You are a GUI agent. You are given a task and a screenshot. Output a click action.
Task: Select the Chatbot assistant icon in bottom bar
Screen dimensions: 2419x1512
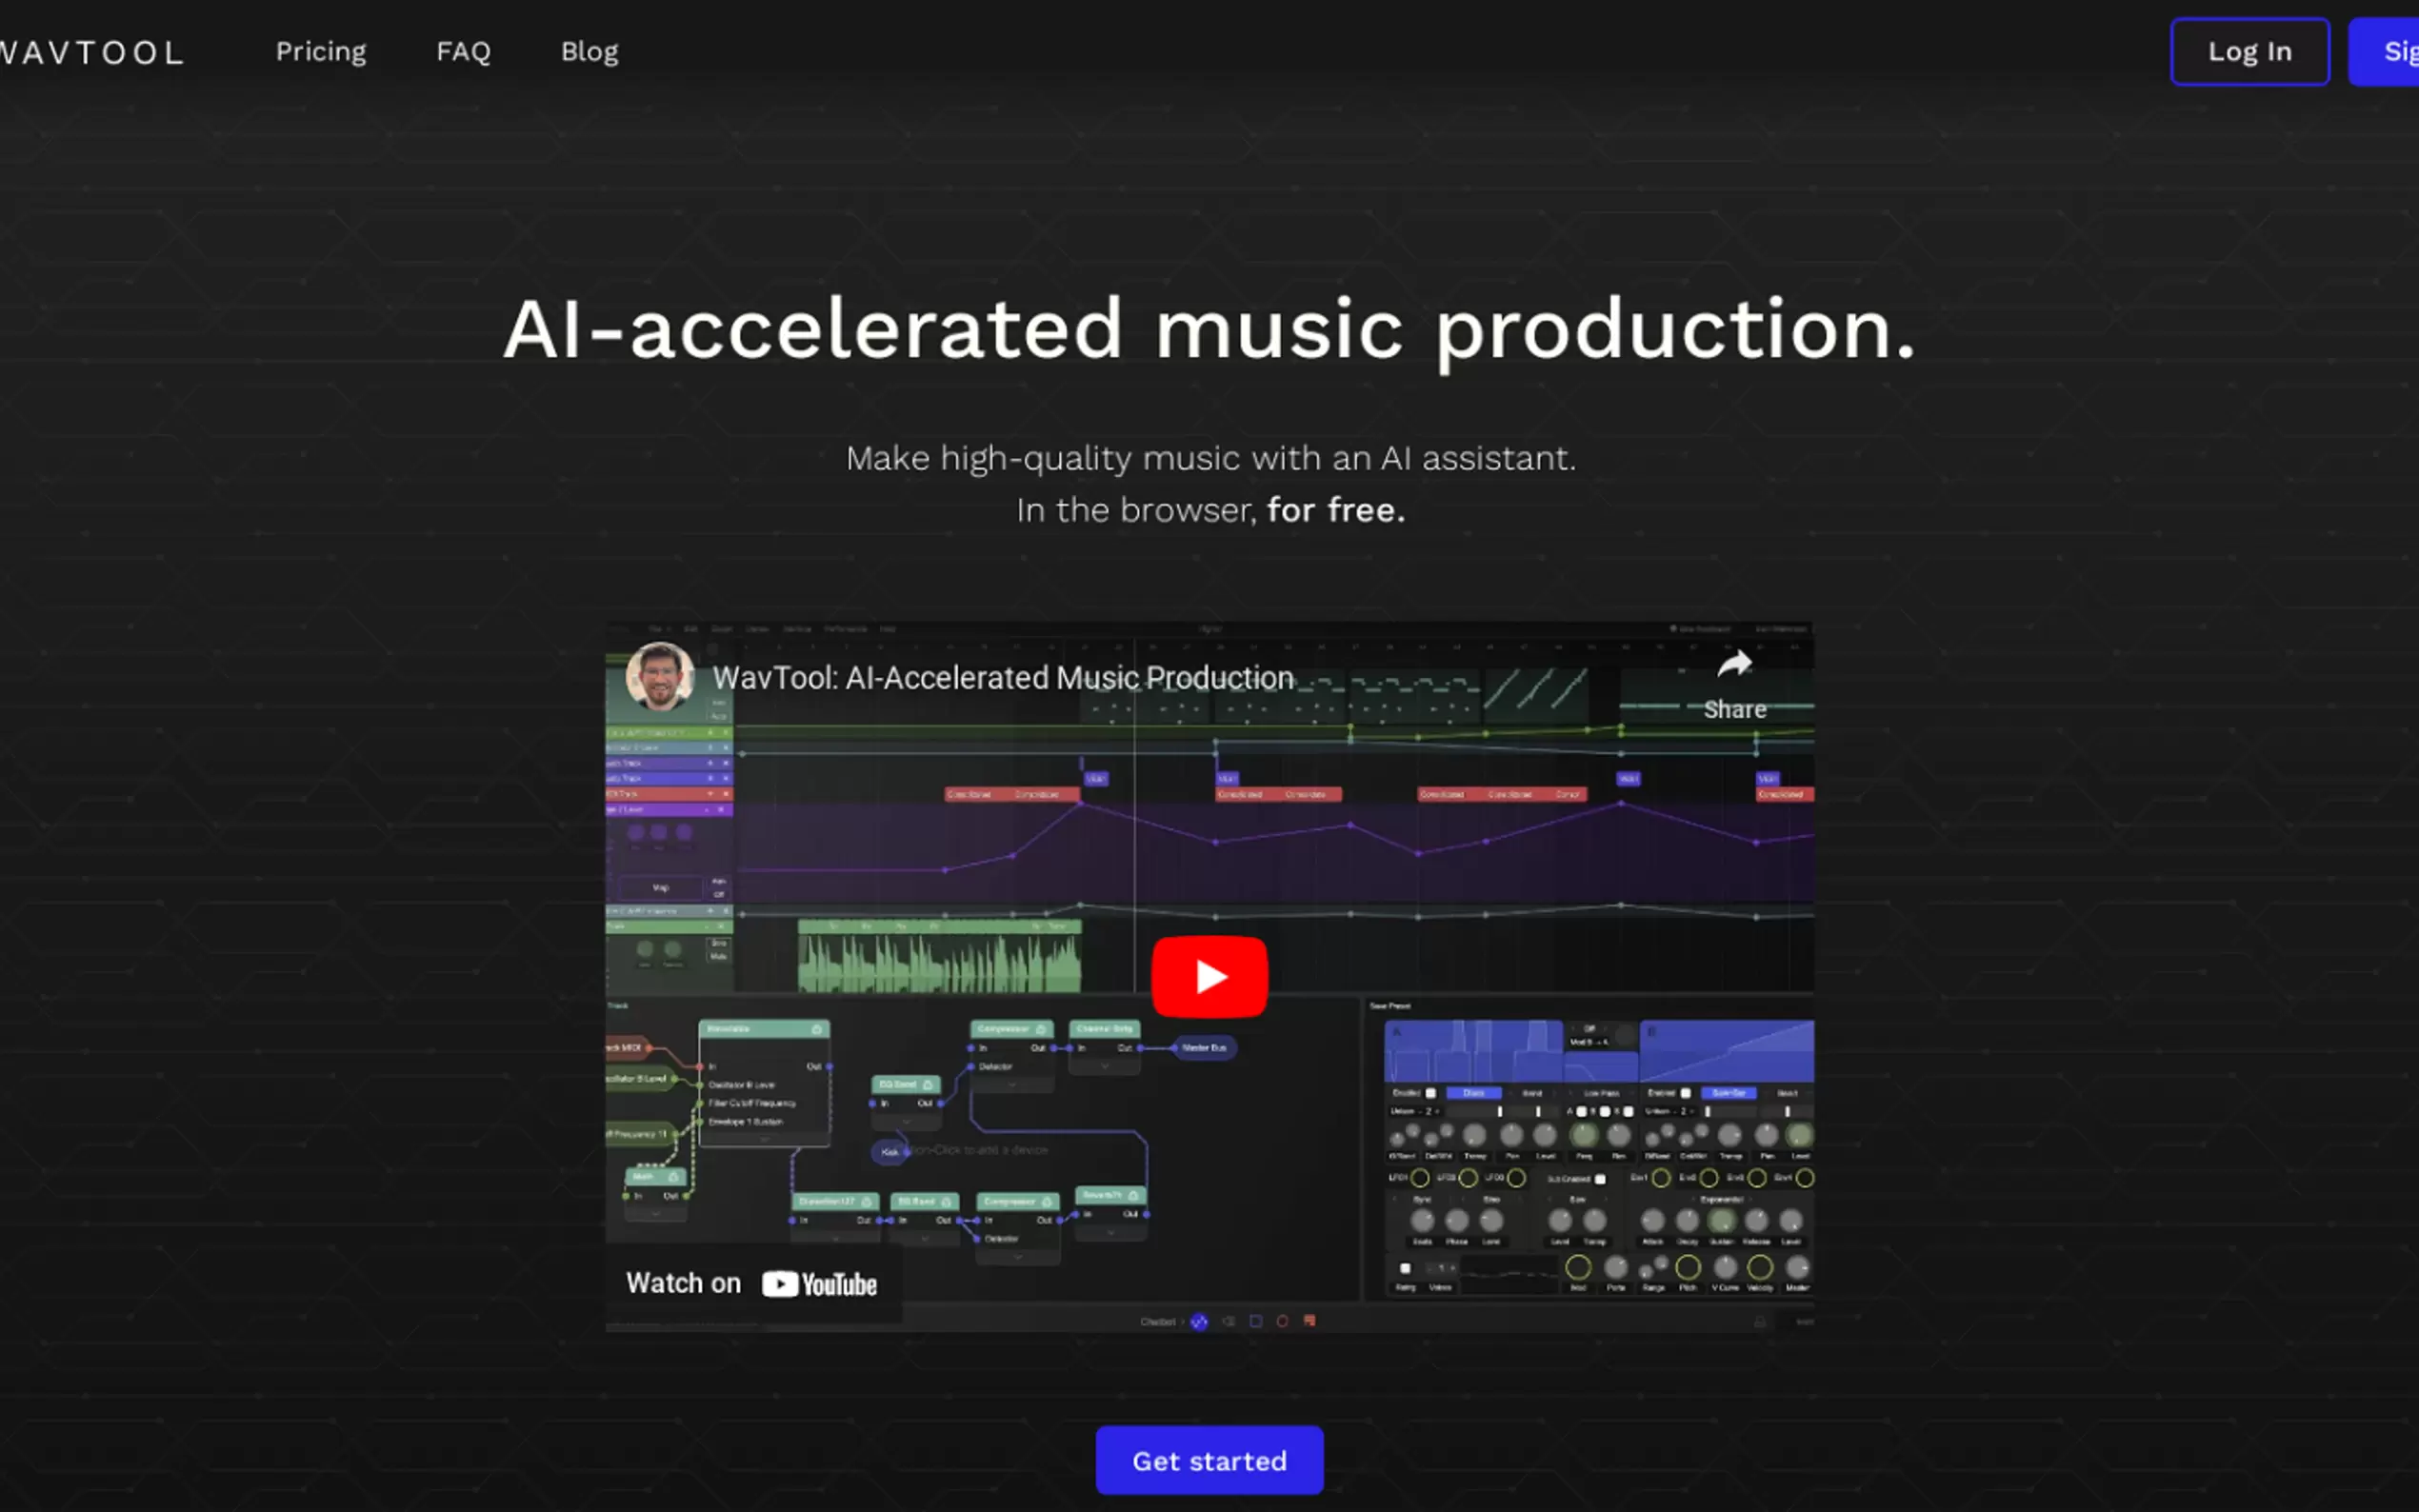1199,1321
